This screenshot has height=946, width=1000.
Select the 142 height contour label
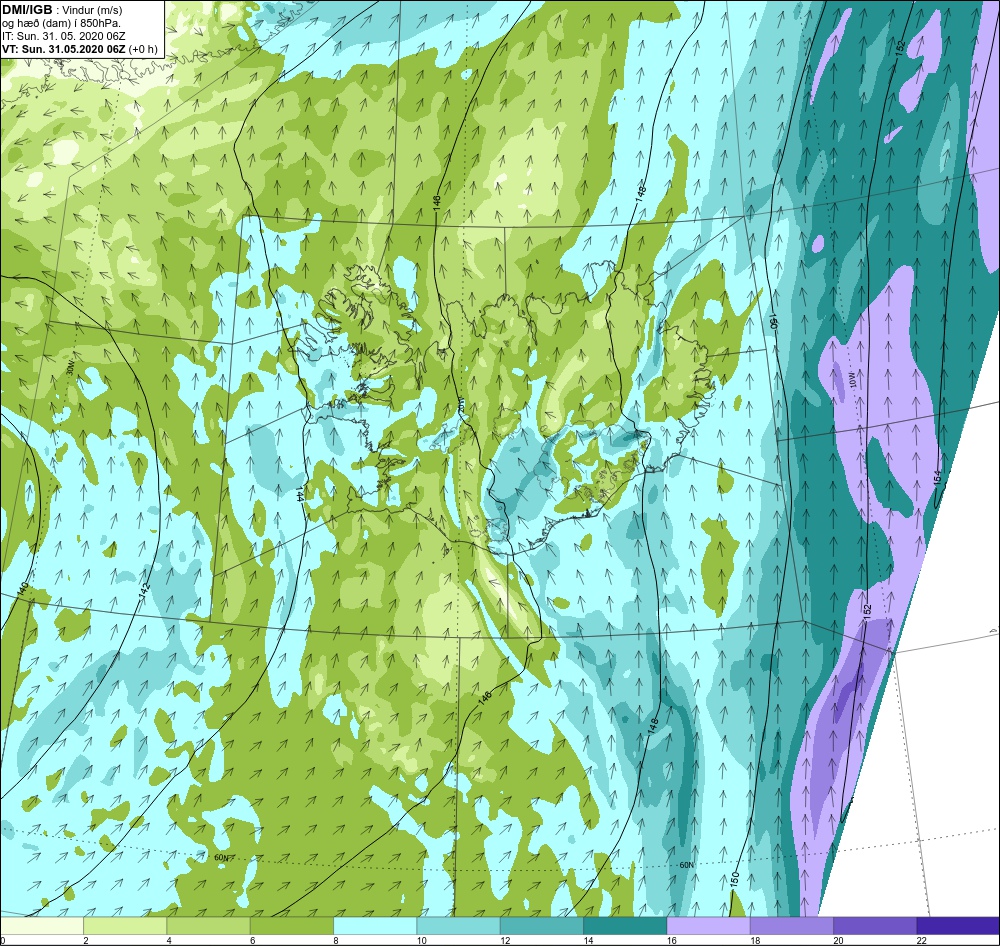point(145,591)
